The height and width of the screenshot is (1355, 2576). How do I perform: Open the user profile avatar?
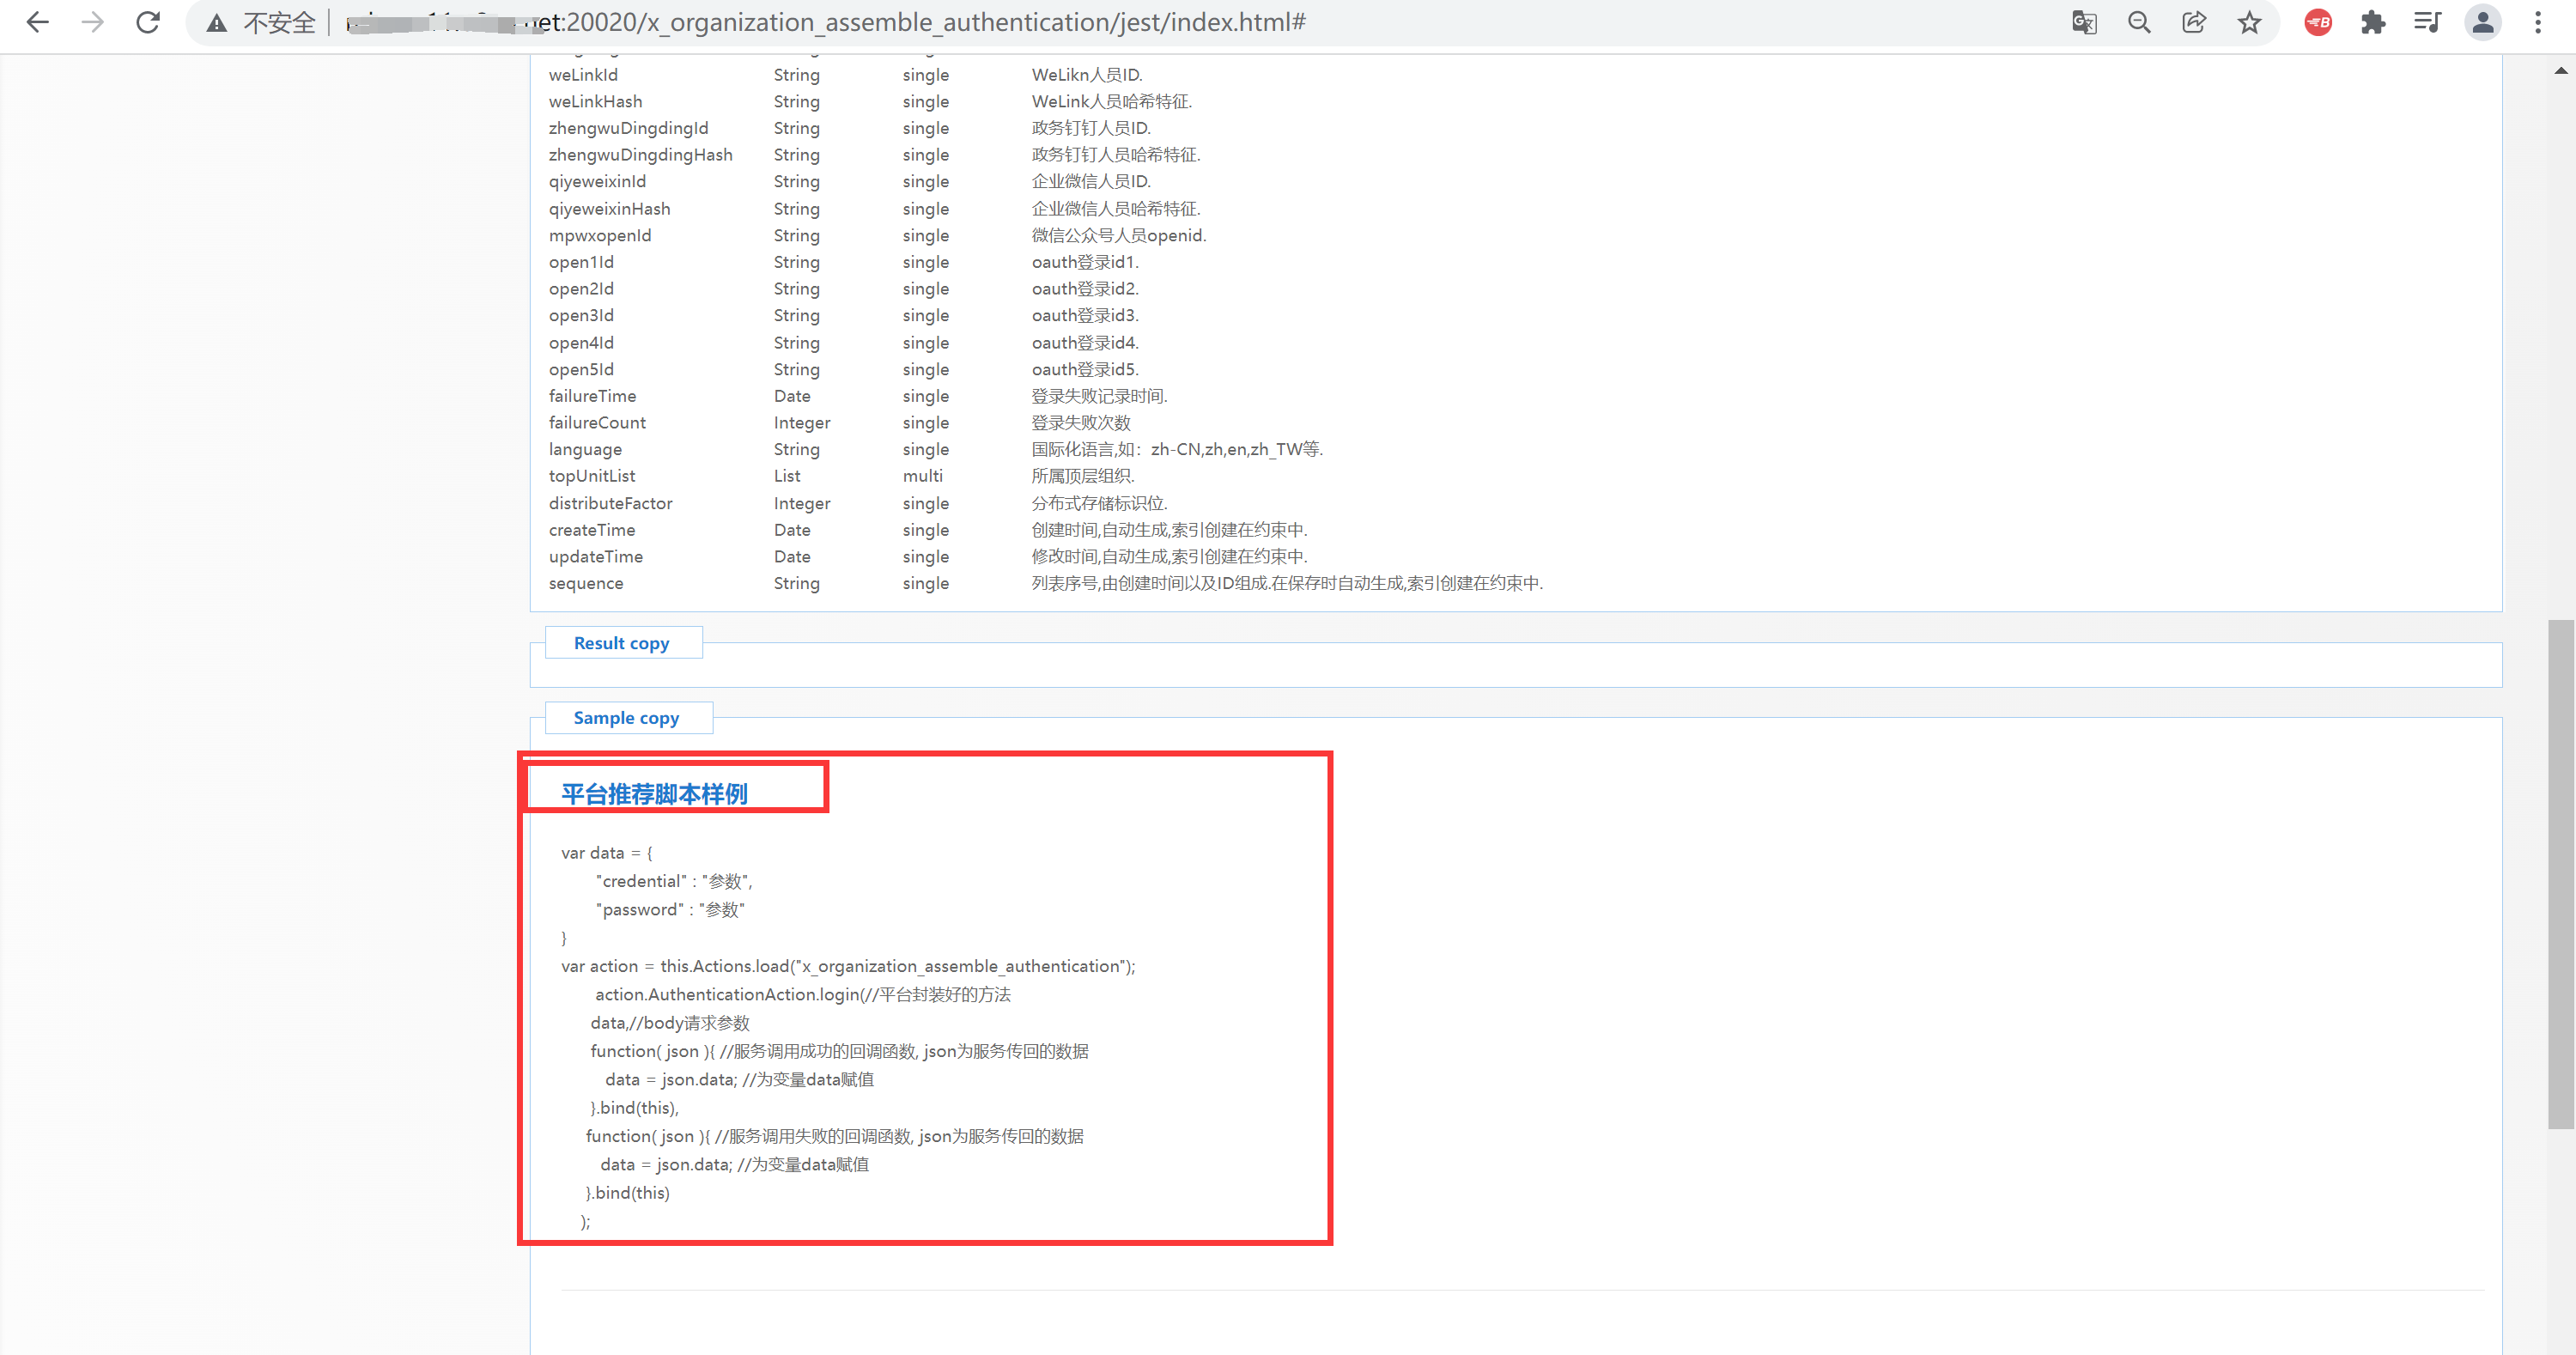coord(2483,22)
